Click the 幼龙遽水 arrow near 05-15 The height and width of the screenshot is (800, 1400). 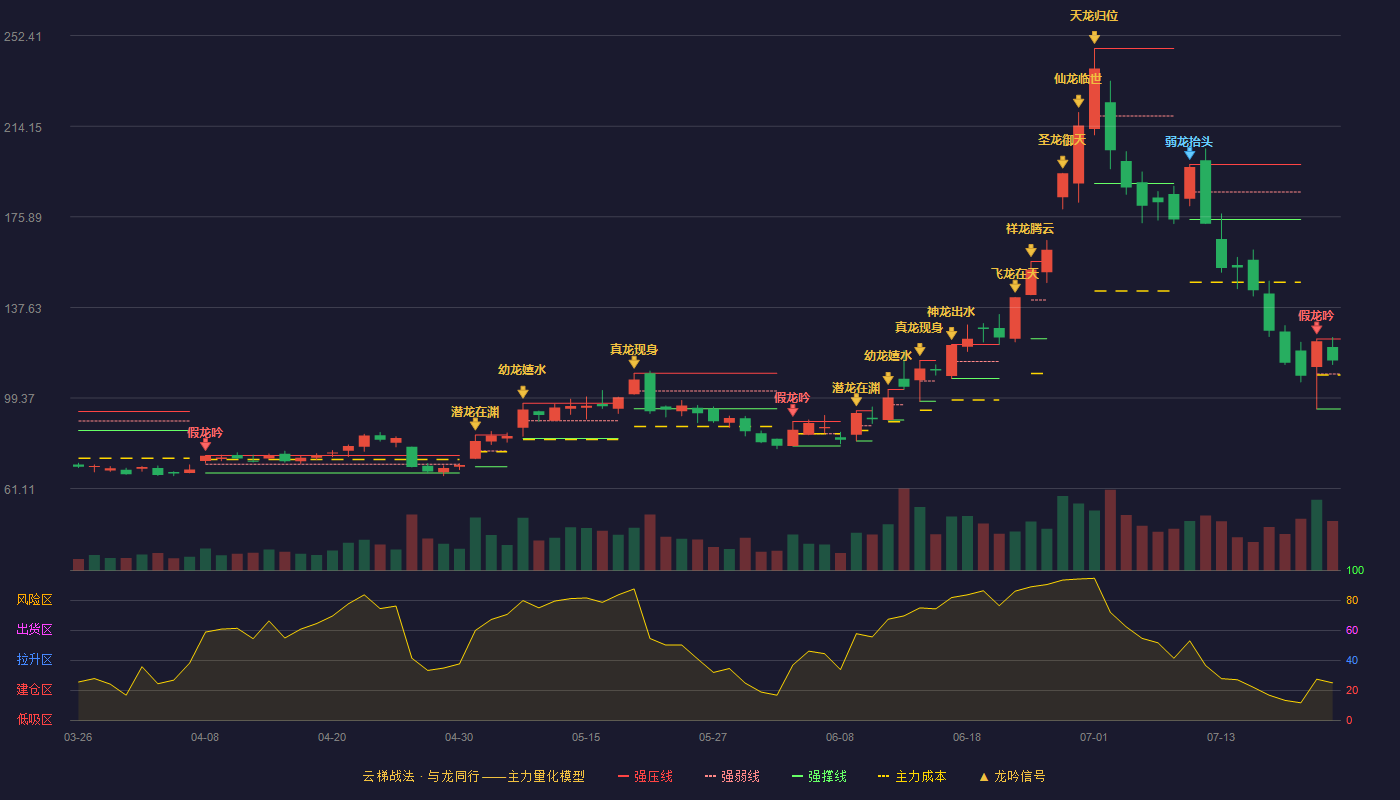point(522,392)
